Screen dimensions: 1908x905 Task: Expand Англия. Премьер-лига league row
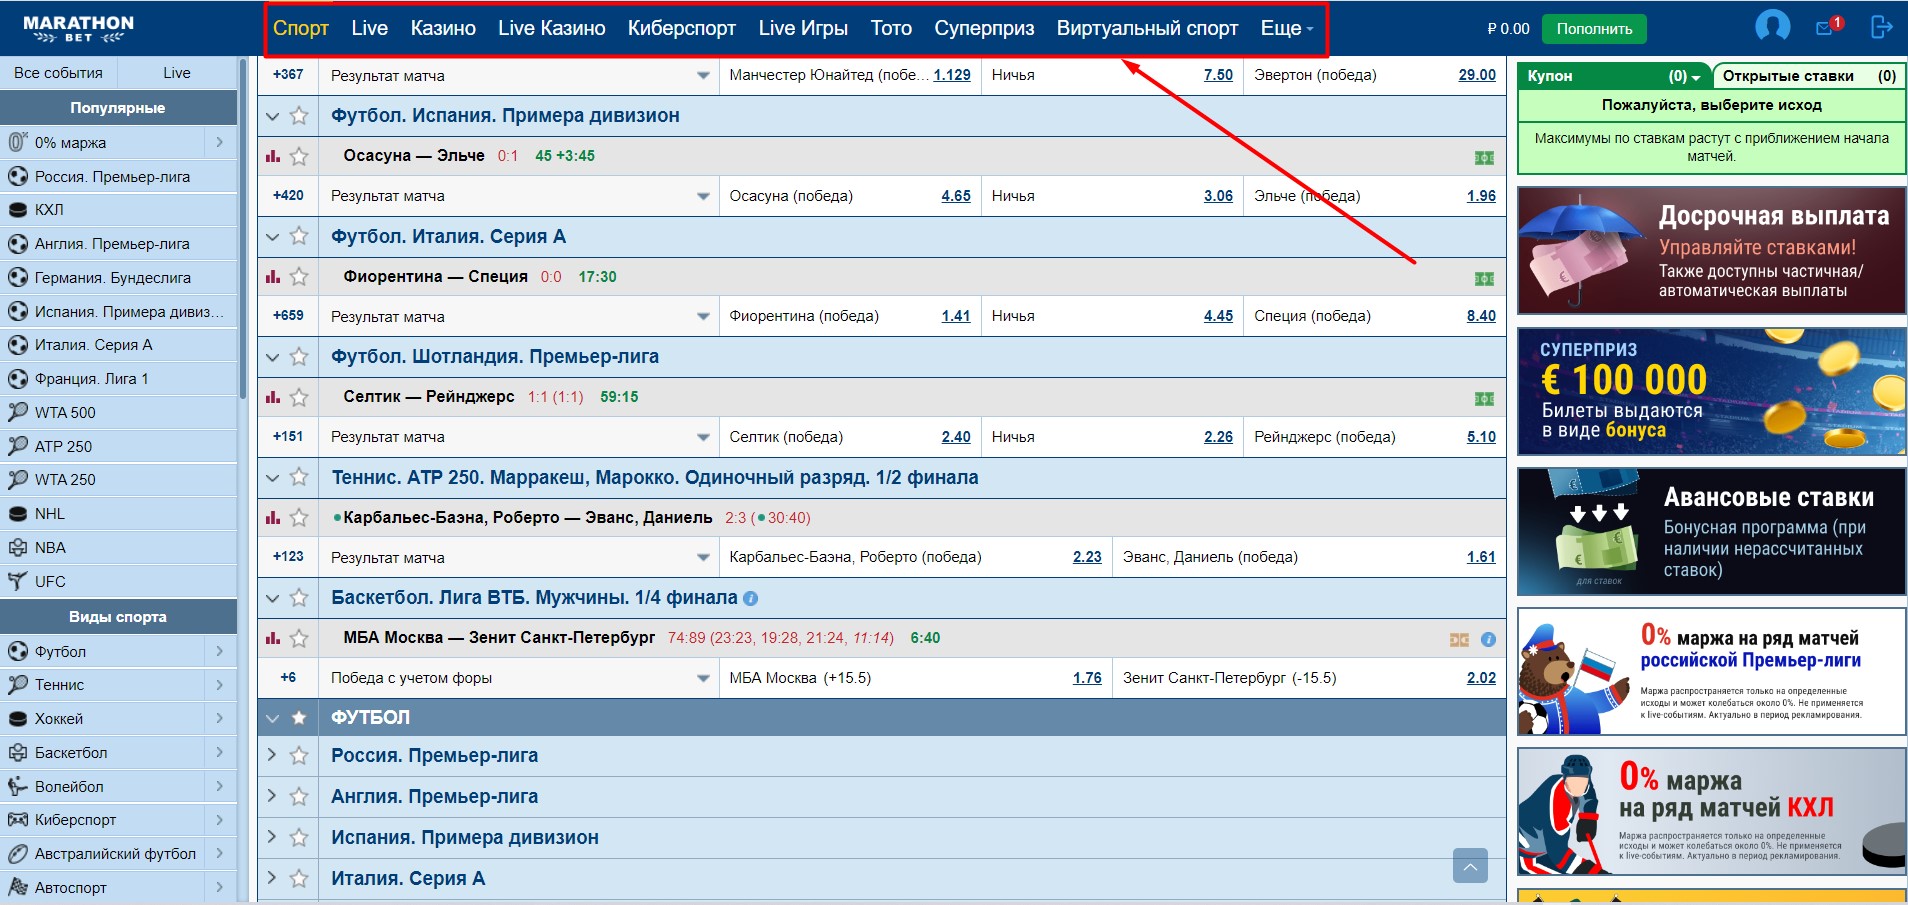[272, 796]
